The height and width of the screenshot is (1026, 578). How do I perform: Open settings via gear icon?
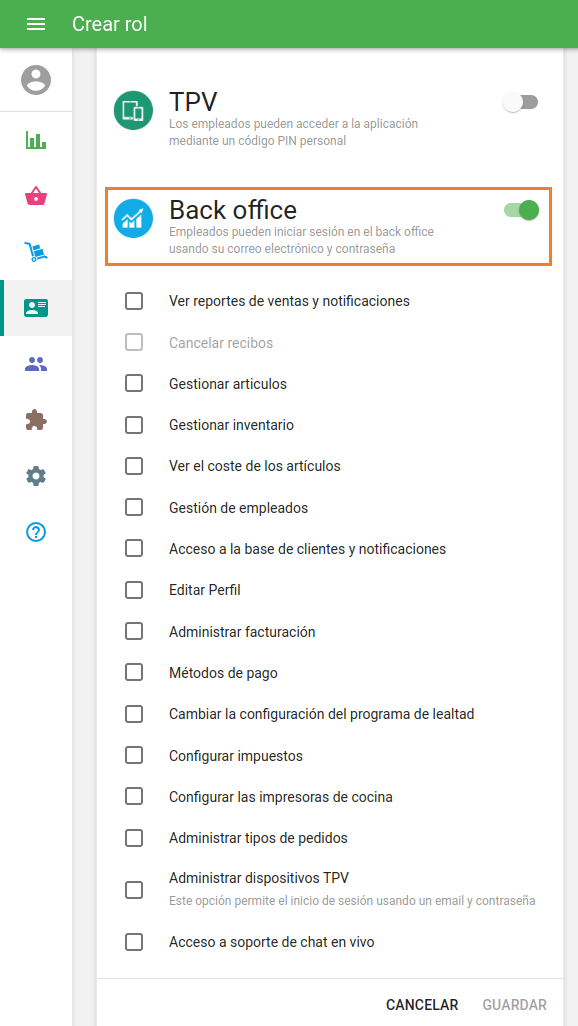[36, 476]
